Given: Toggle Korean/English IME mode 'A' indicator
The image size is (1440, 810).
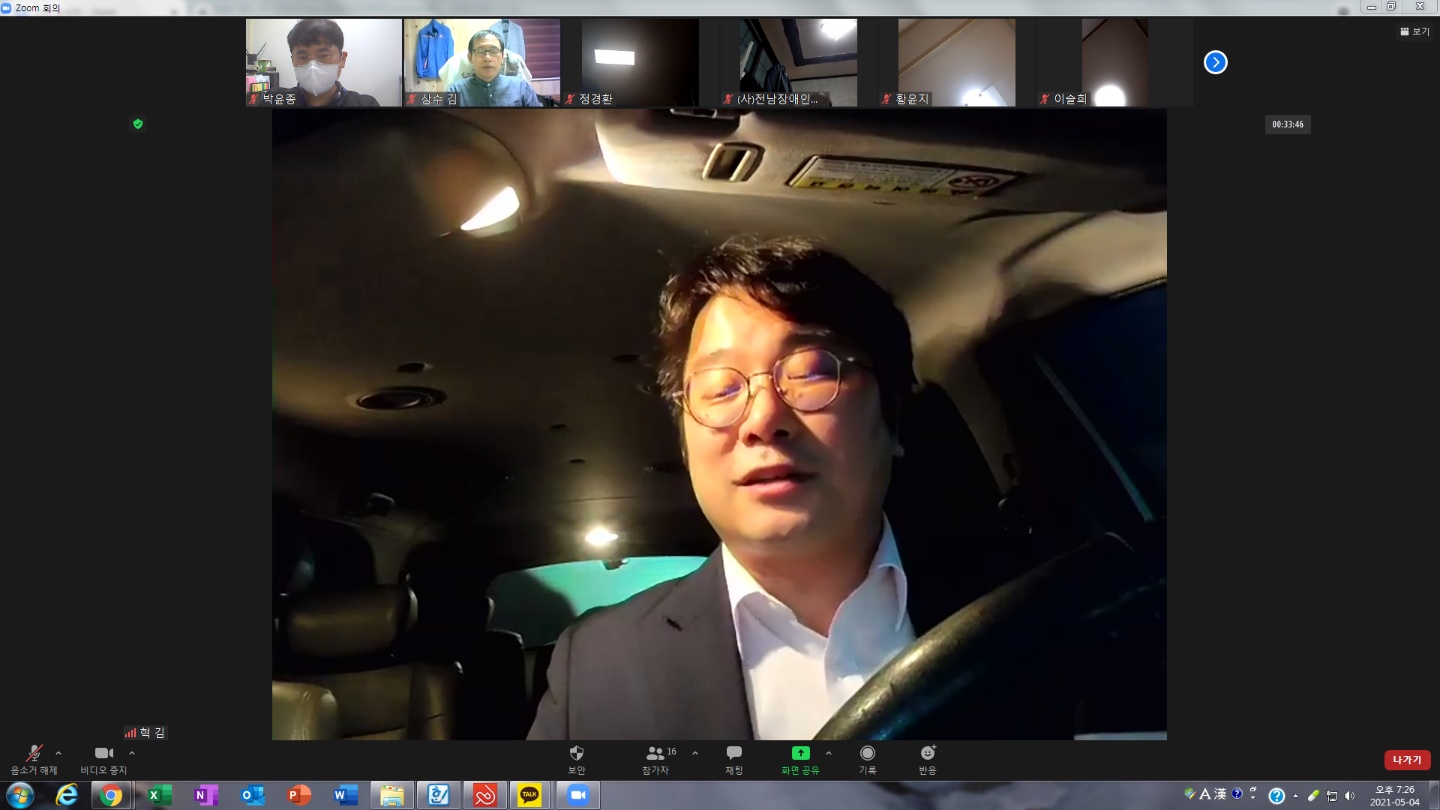Looking at the screenshot, I should (x=1205, y=794).
